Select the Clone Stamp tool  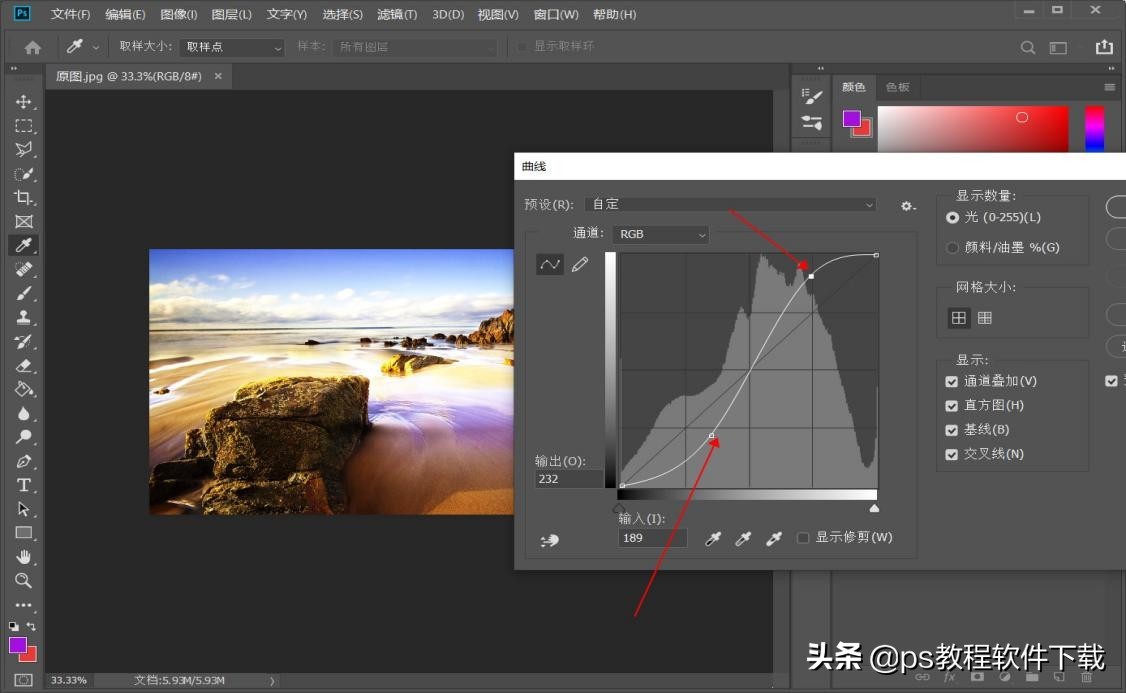[24, 317]
